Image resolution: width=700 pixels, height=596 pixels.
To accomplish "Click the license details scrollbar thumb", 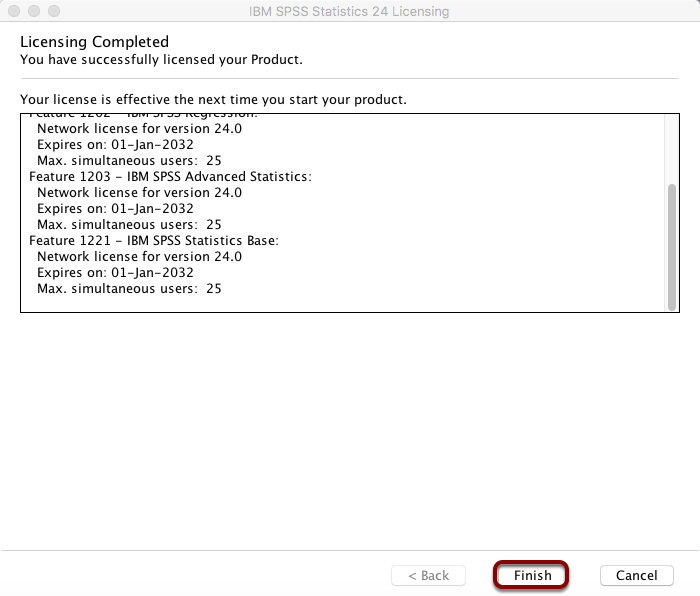I will (671, 247).
